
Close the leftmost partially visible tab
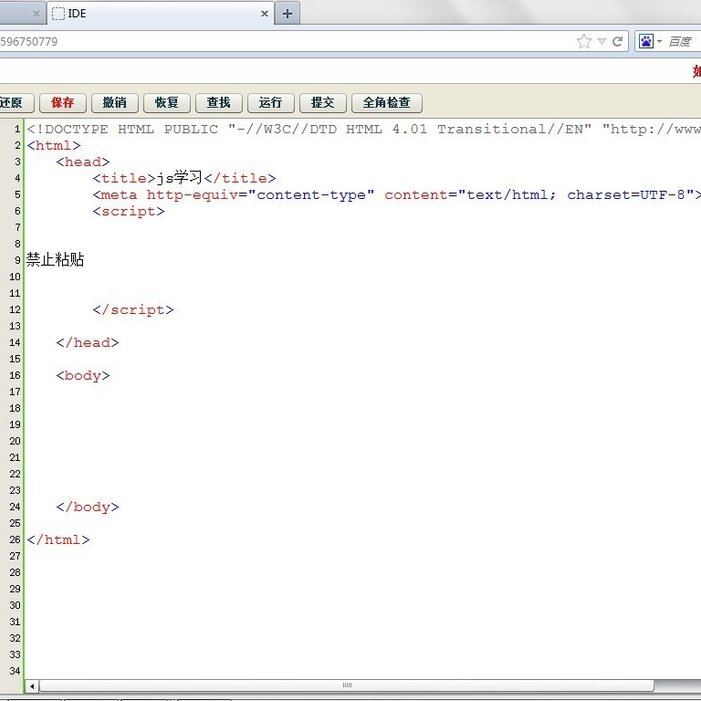coord(36,14)
